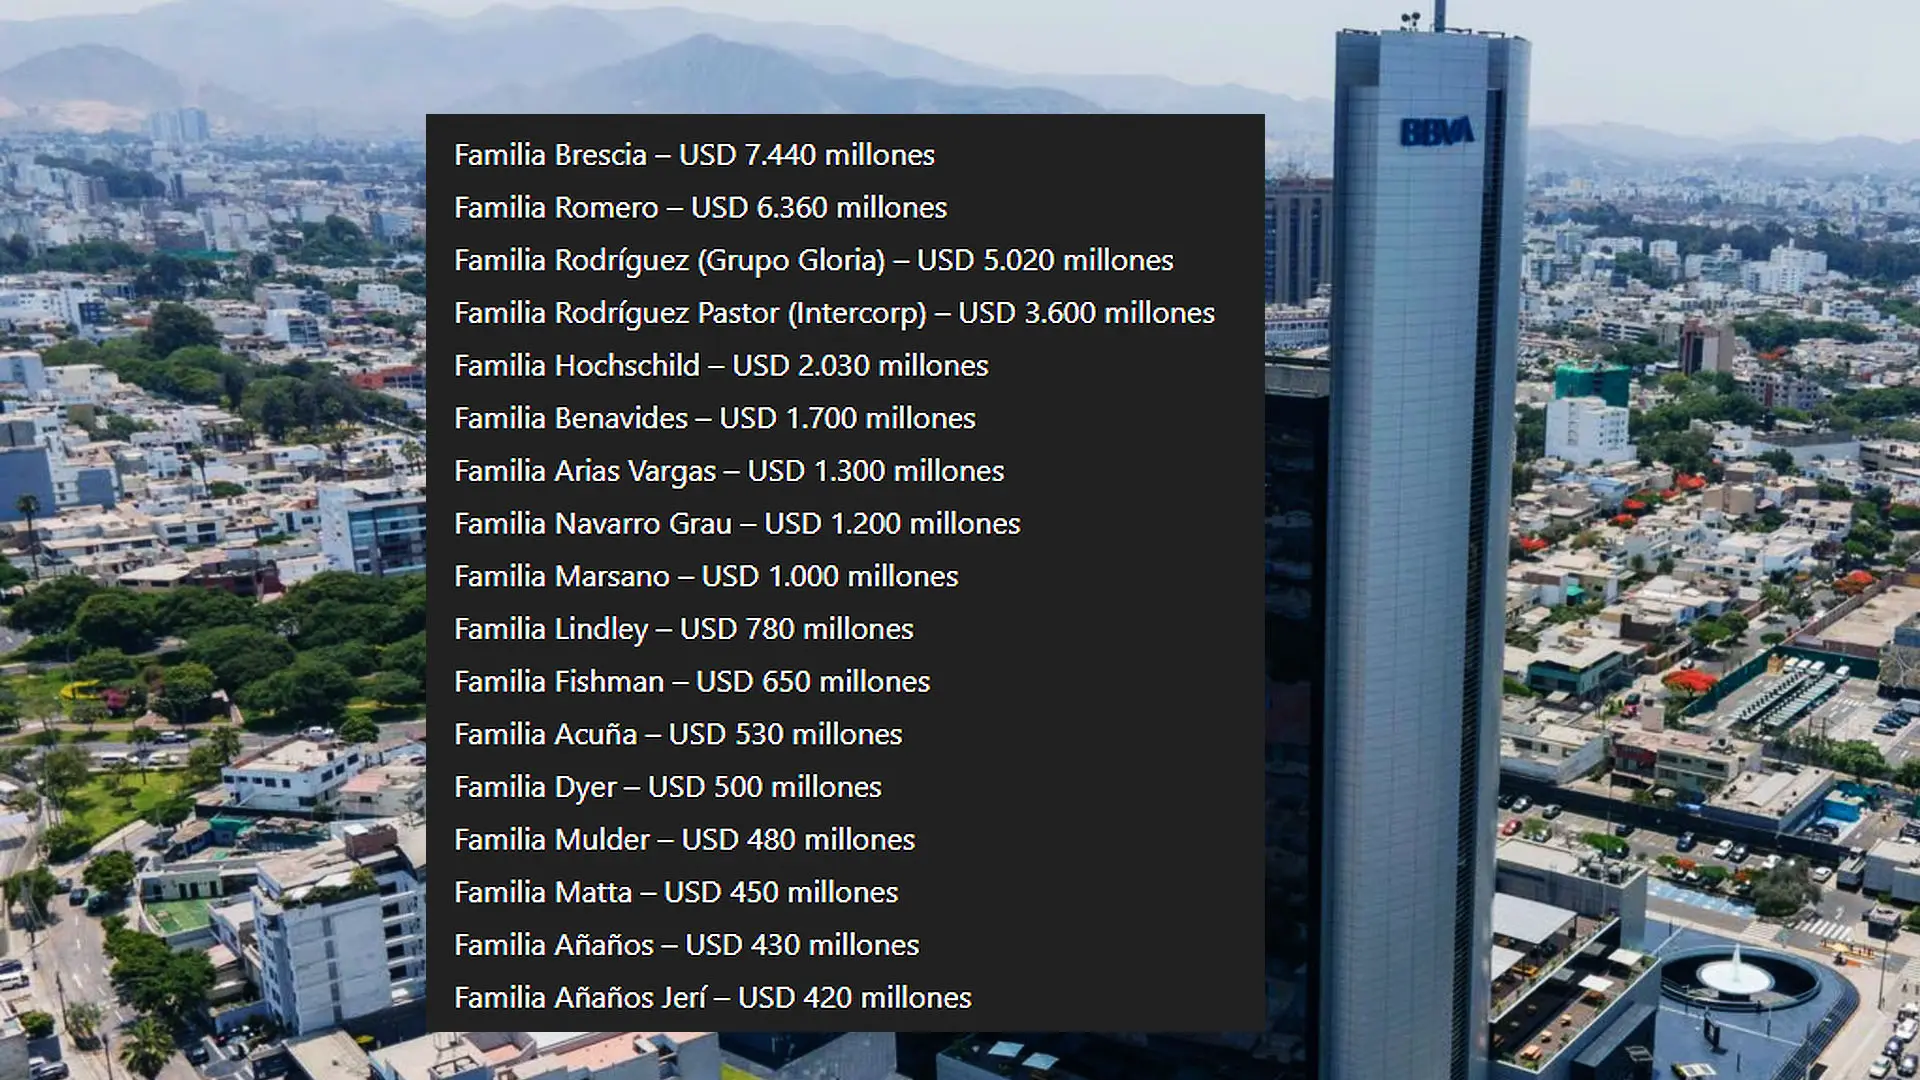Click the Familia Dyer line
Image resolution: width=1920 pixels, height=1080 pixels.
(667, 787)
